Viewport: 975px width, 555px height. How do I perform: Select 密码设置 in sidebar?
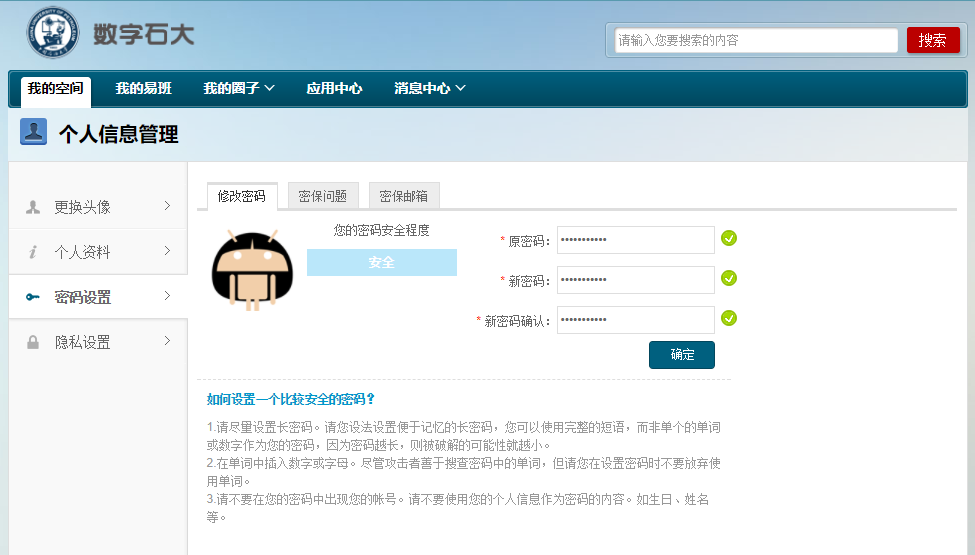[98, 296]
